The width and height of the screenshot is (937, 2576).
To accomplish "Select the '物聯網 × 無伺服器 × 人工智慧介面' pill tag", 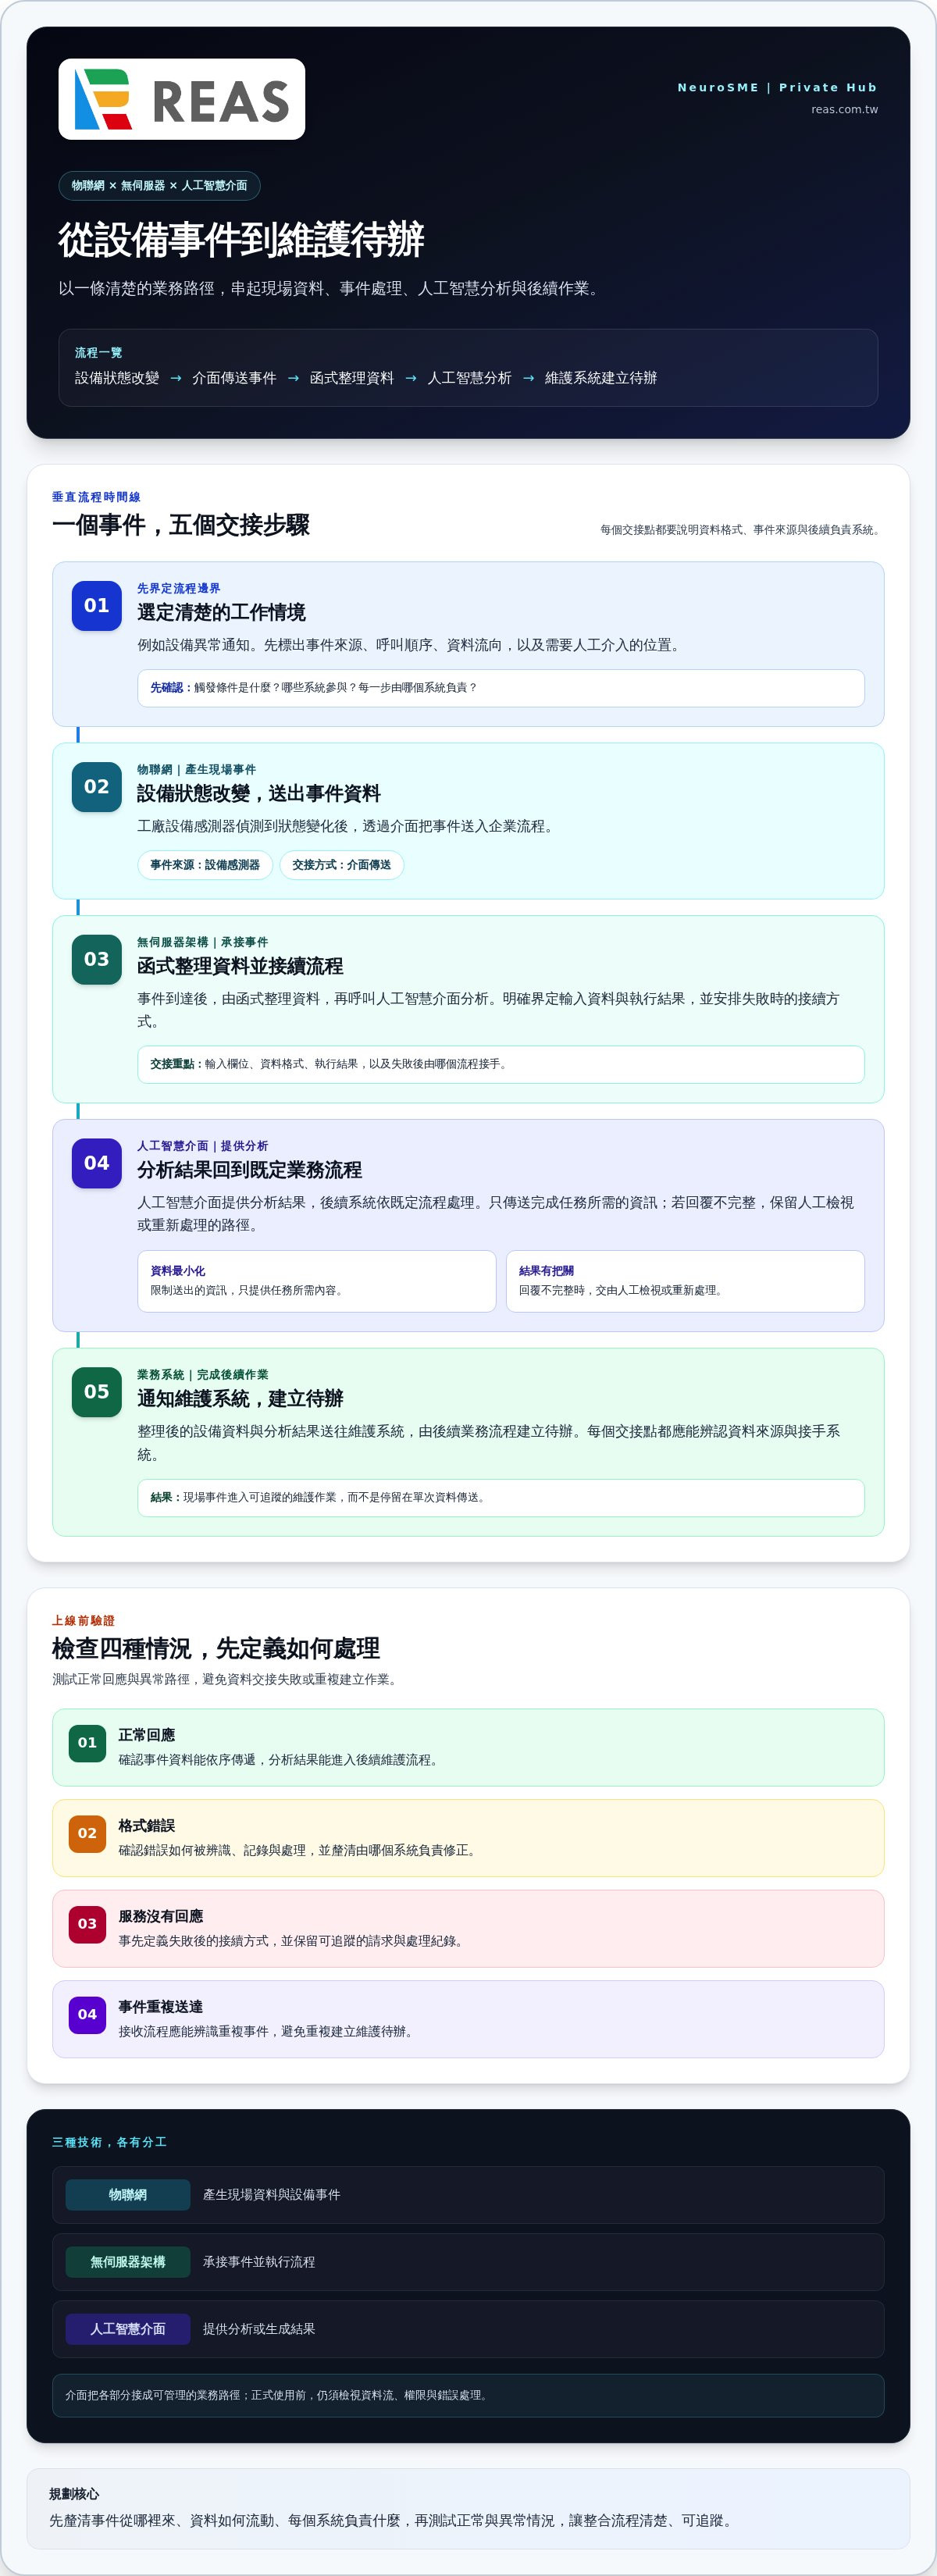I will coord(159,186).
